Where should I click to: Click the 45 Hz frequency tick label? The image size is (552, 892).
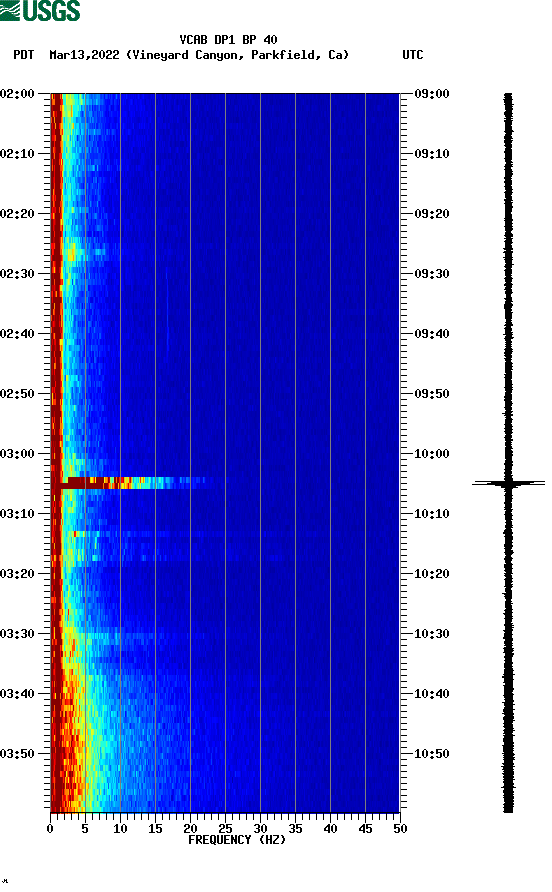[x=365, y=829]
